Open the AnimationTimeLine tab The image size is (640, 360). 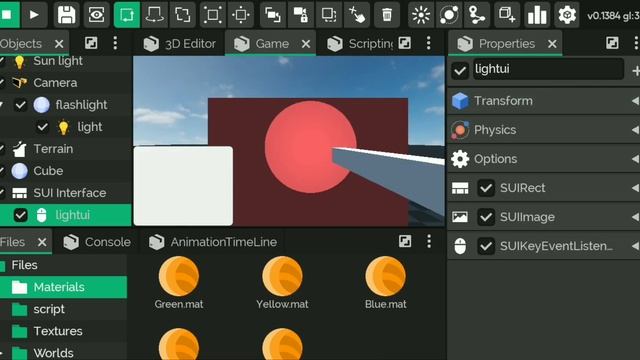[213, 242]
